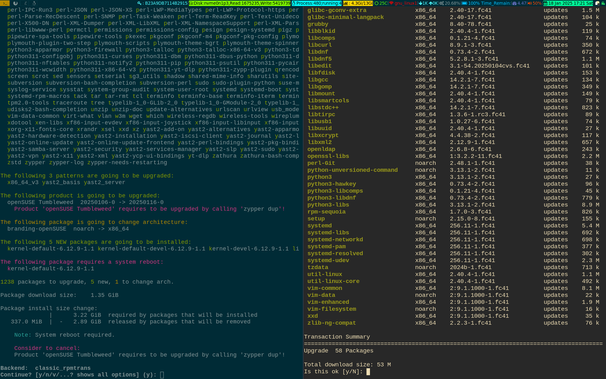Click the key icon beside the hash ID

[140, 3]
